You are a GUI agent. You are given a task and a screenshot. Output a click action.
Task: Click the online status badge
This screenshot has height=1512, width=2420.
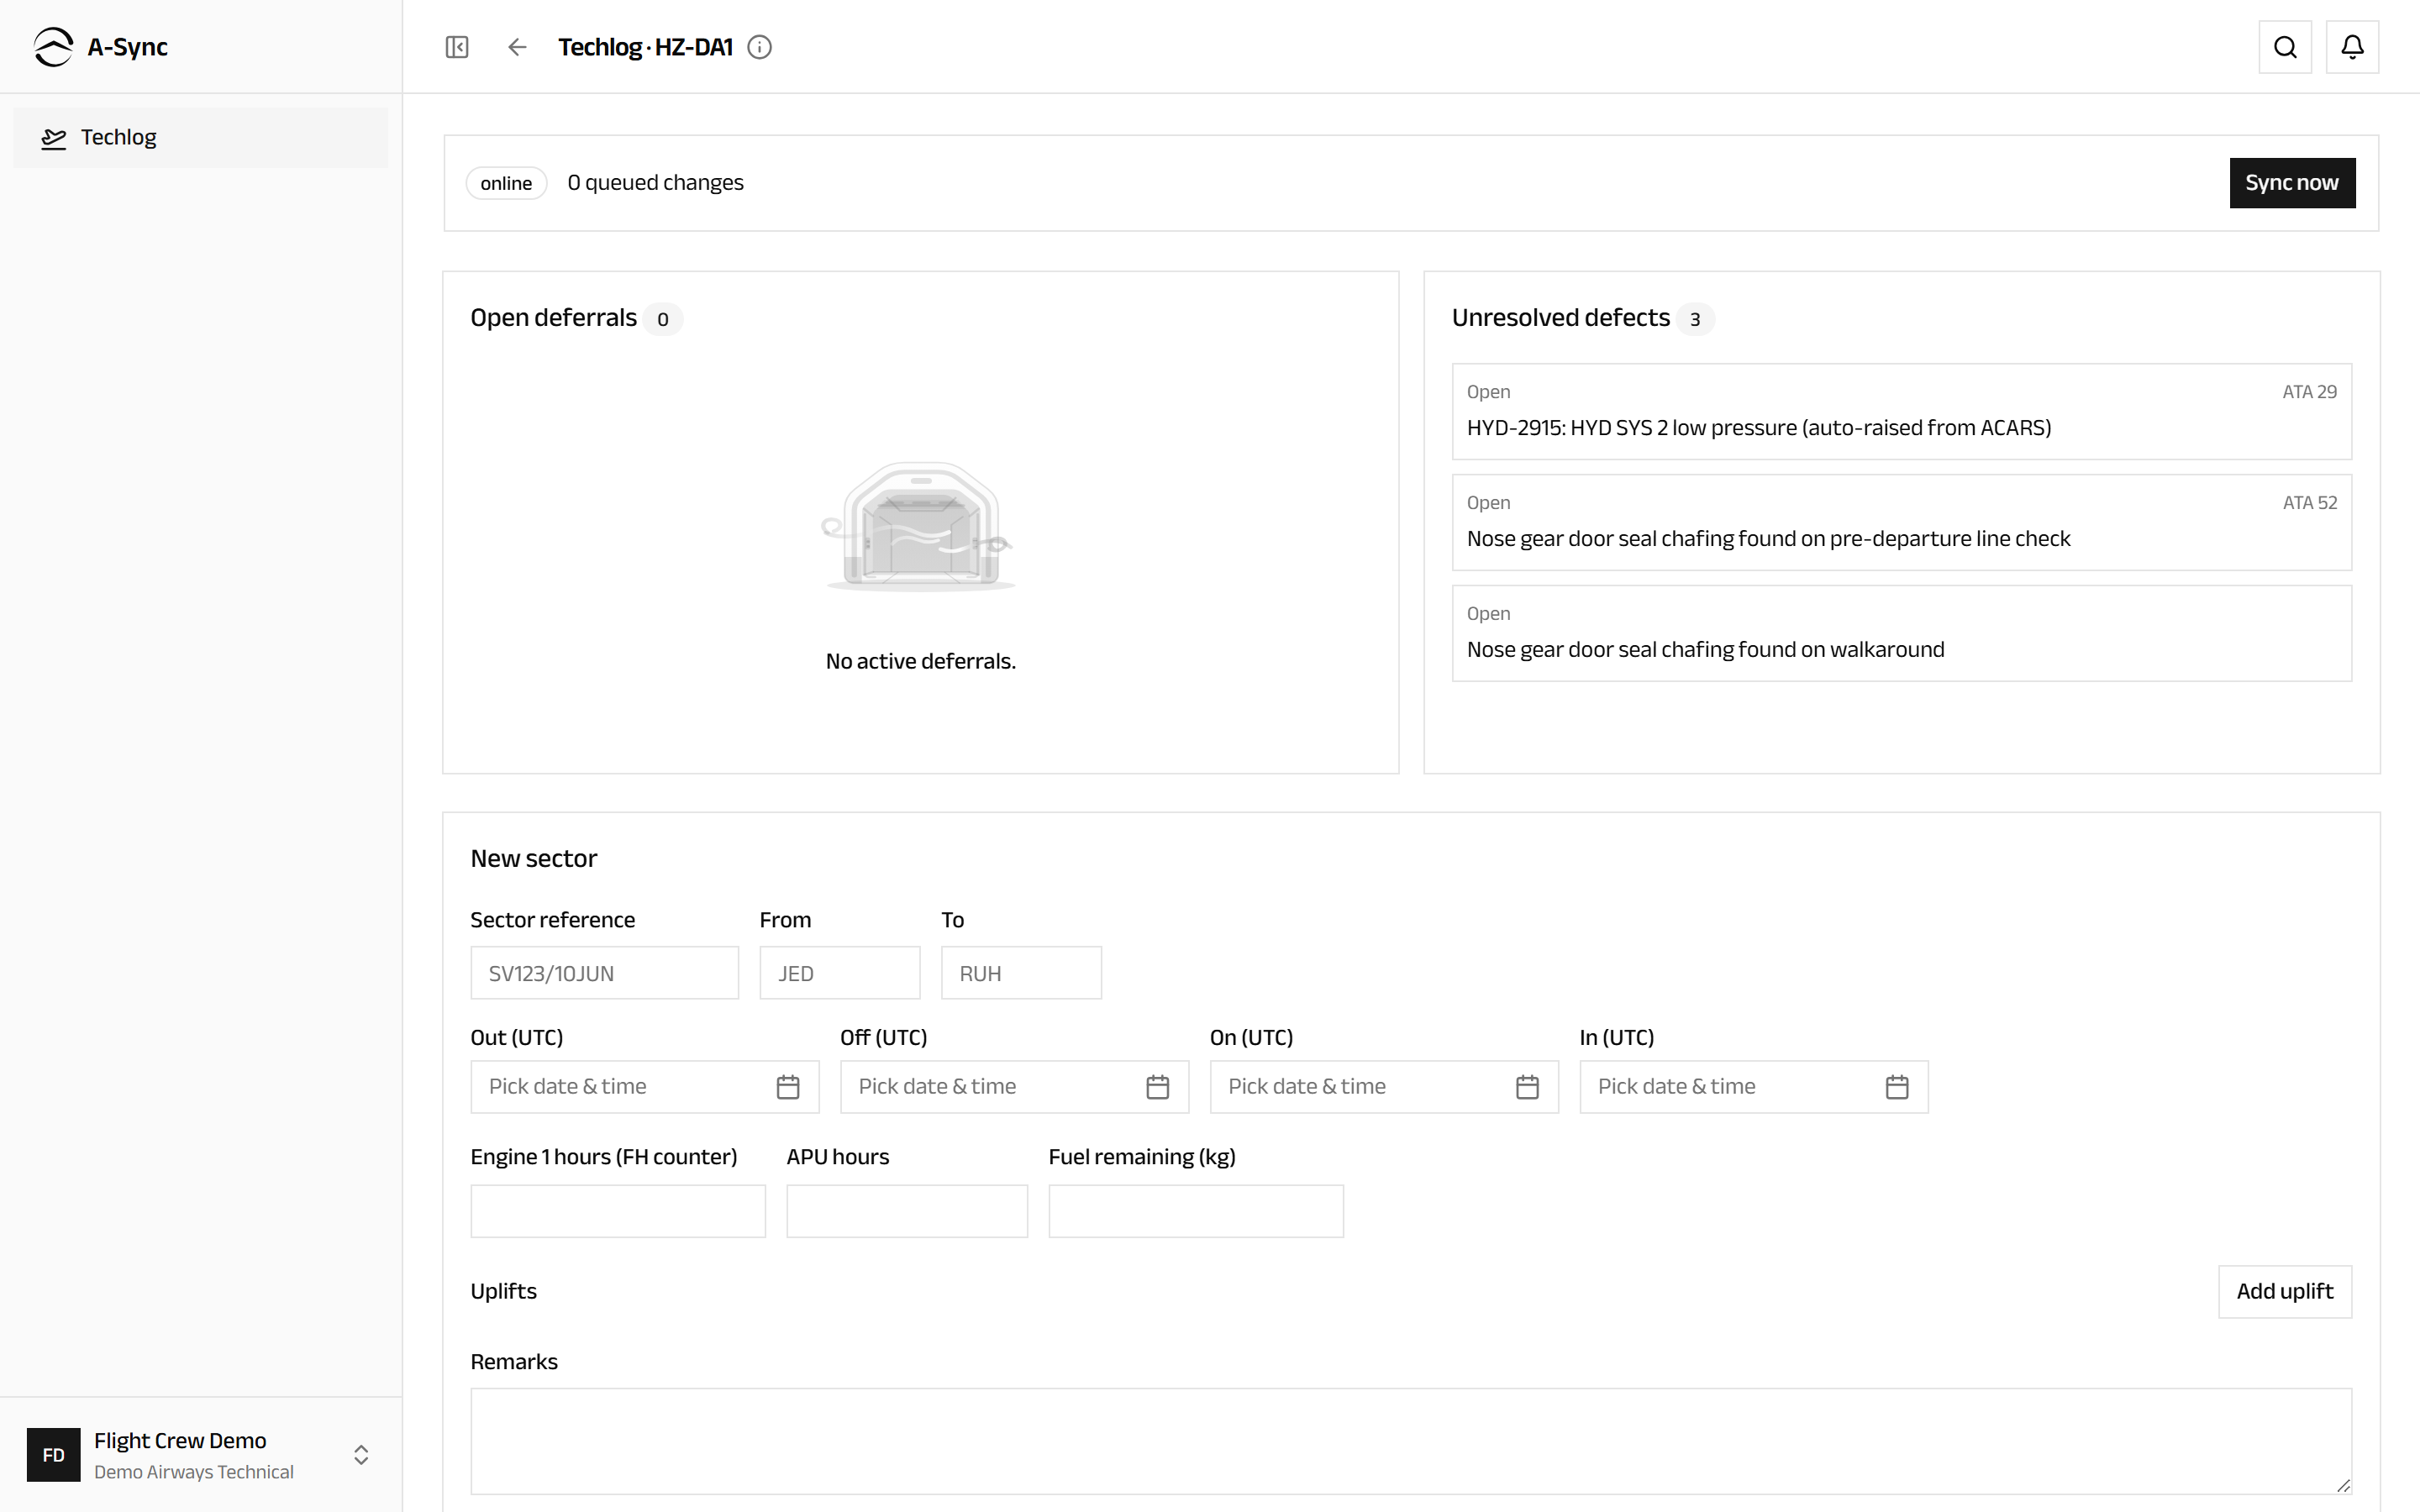click(x=506, y=183)
